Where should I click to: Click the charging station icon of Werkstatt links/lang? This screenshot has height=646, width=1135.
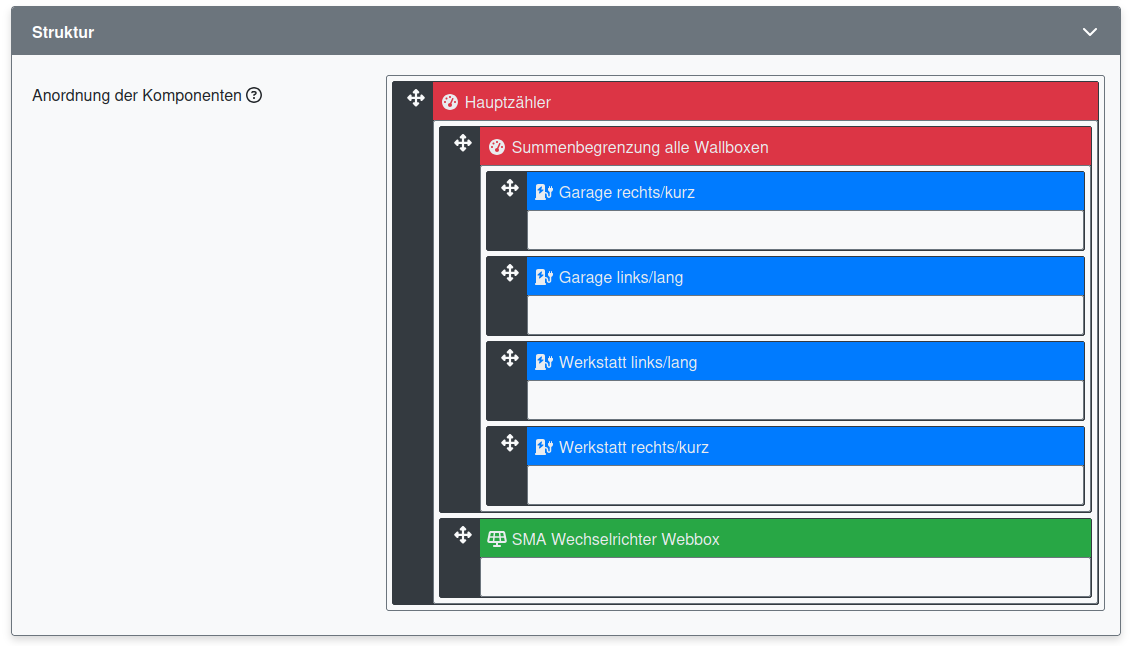point(544,362)
